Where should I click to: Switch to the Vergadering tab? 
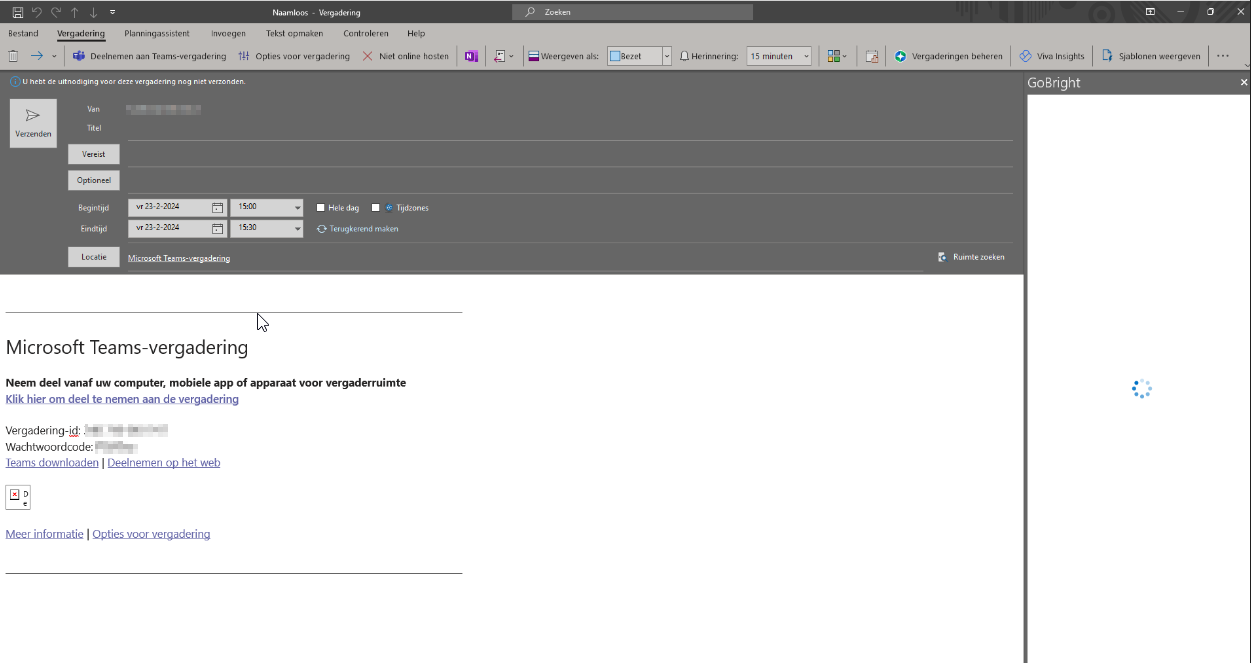81,33
